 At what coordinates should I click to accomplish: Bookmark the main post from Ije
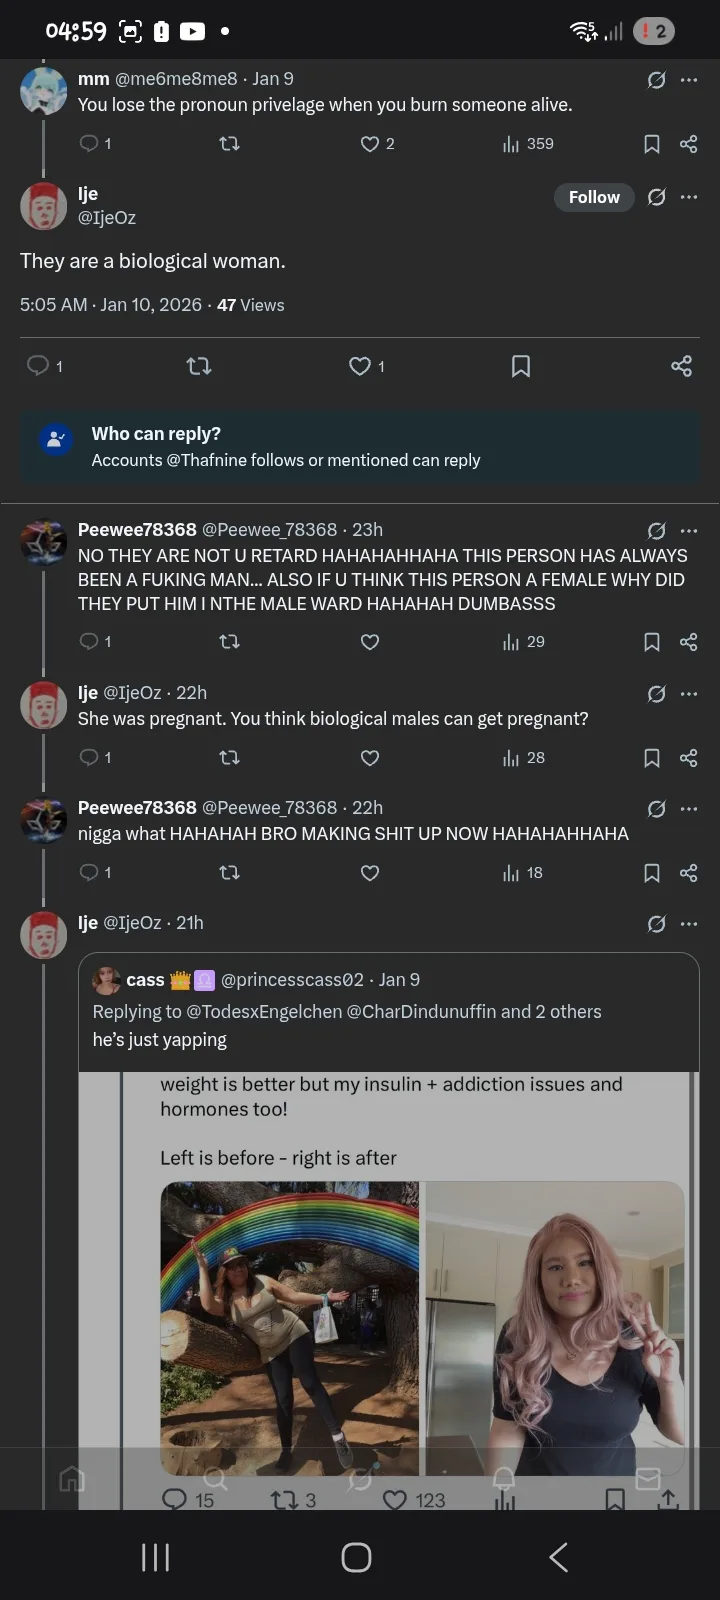520,367
